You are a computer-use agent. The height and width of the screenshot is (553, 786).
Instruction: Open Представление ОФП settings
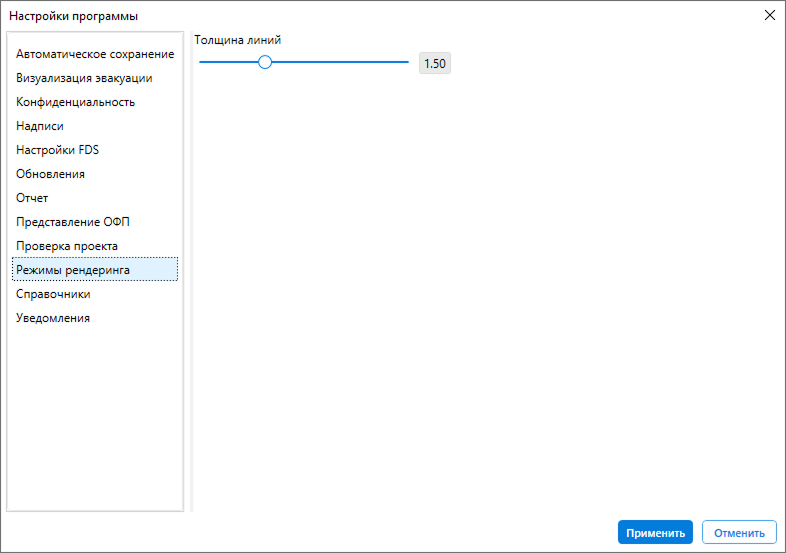(x=95, y=222)
